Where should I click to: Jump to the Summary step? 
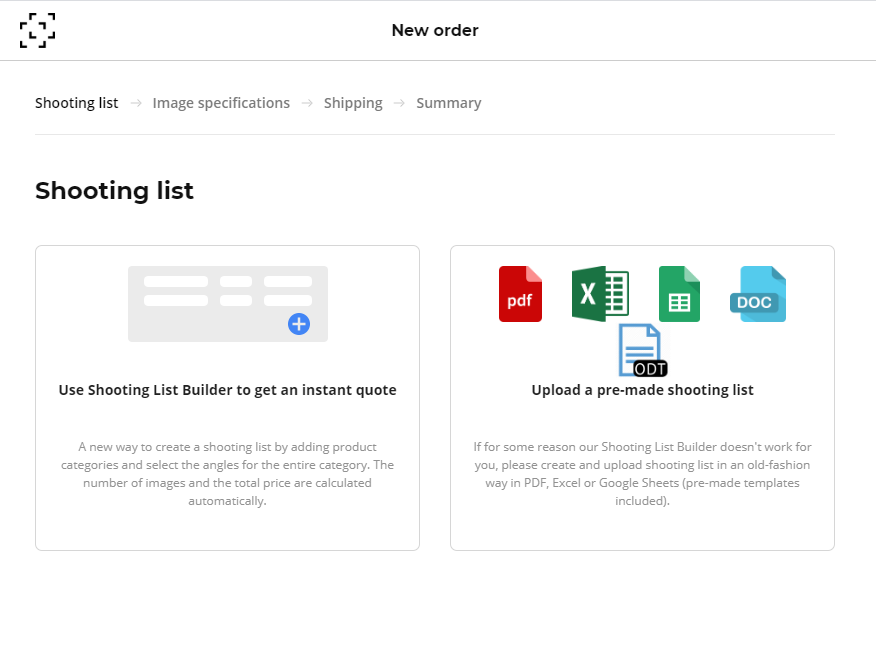(449, 103)
